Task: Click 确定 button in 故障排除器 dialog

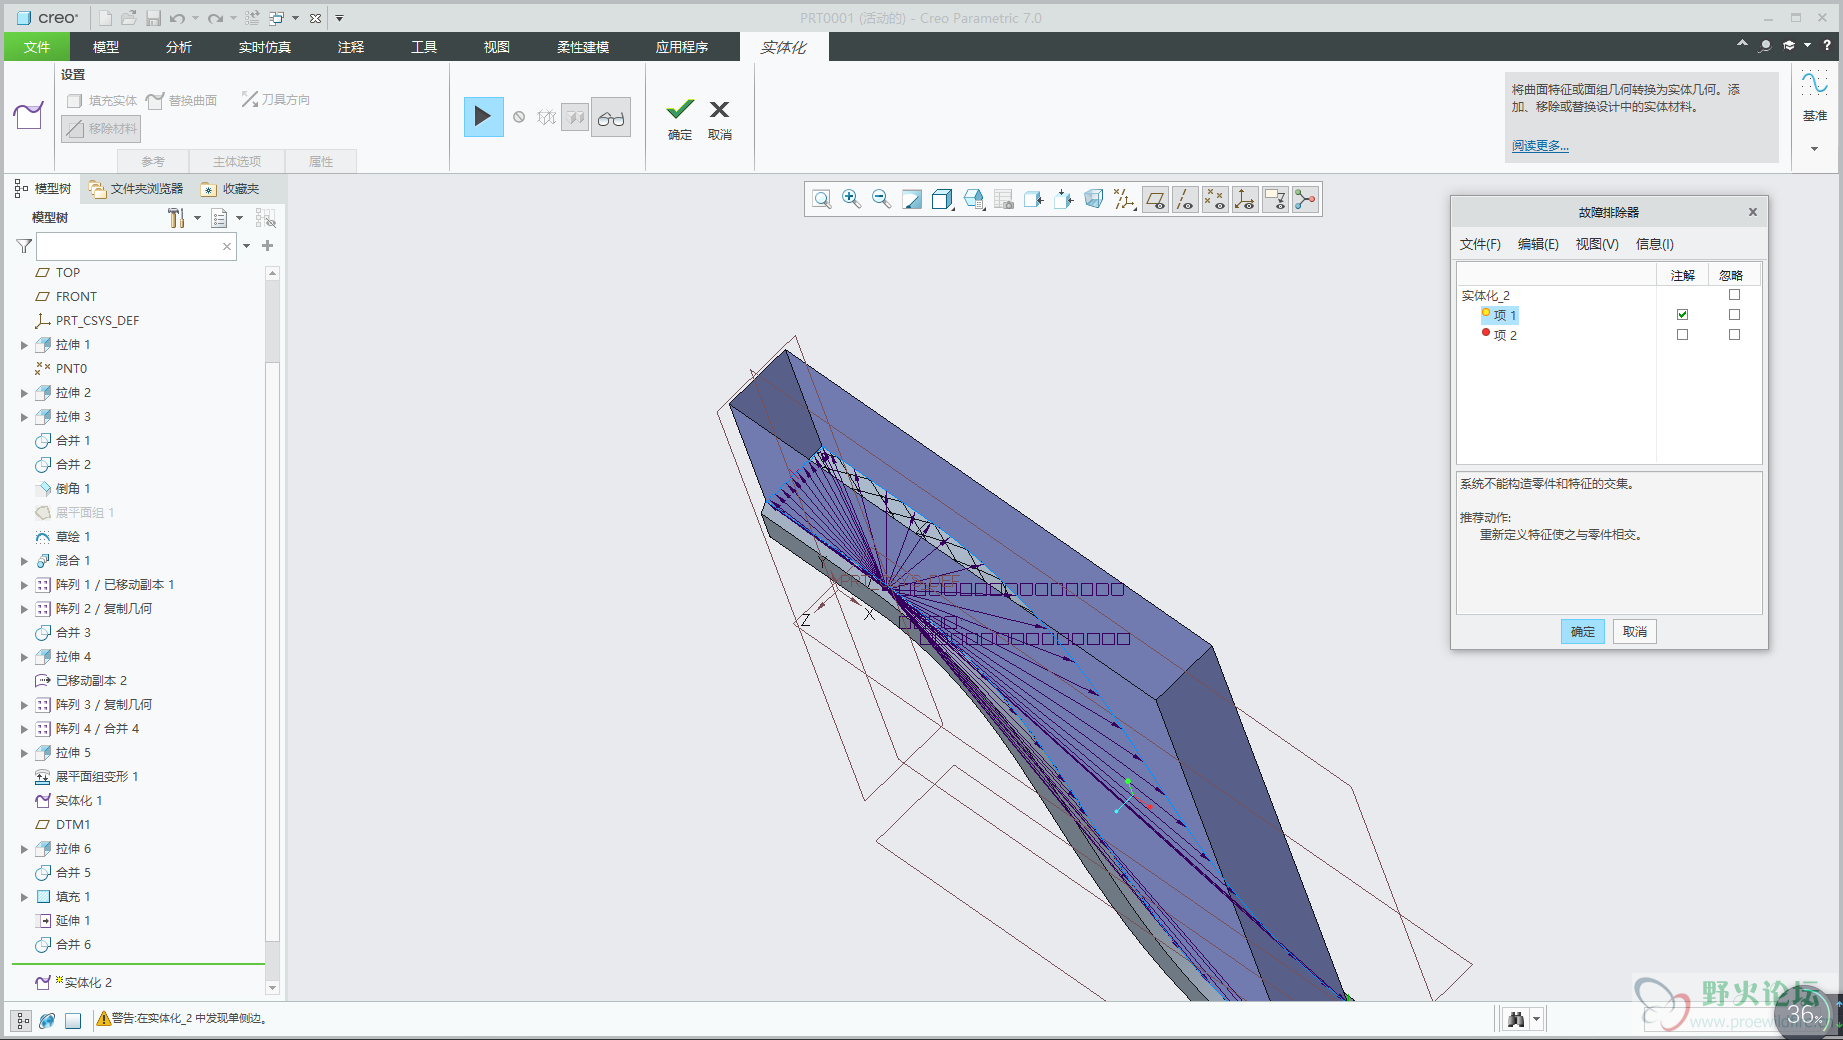Action: point(1583,632)
